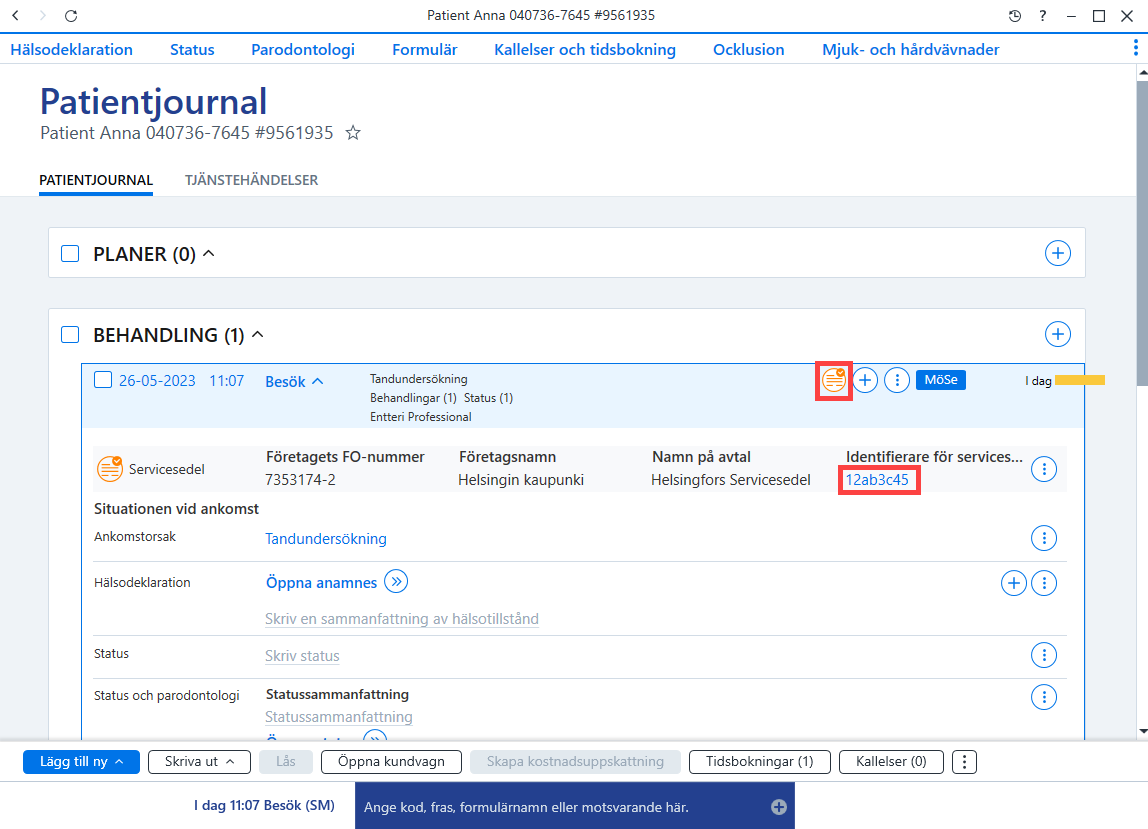Screen dimensions: 1148x829
Task: Open the three-dot menu in the visit header
Action: coord(897,380)
